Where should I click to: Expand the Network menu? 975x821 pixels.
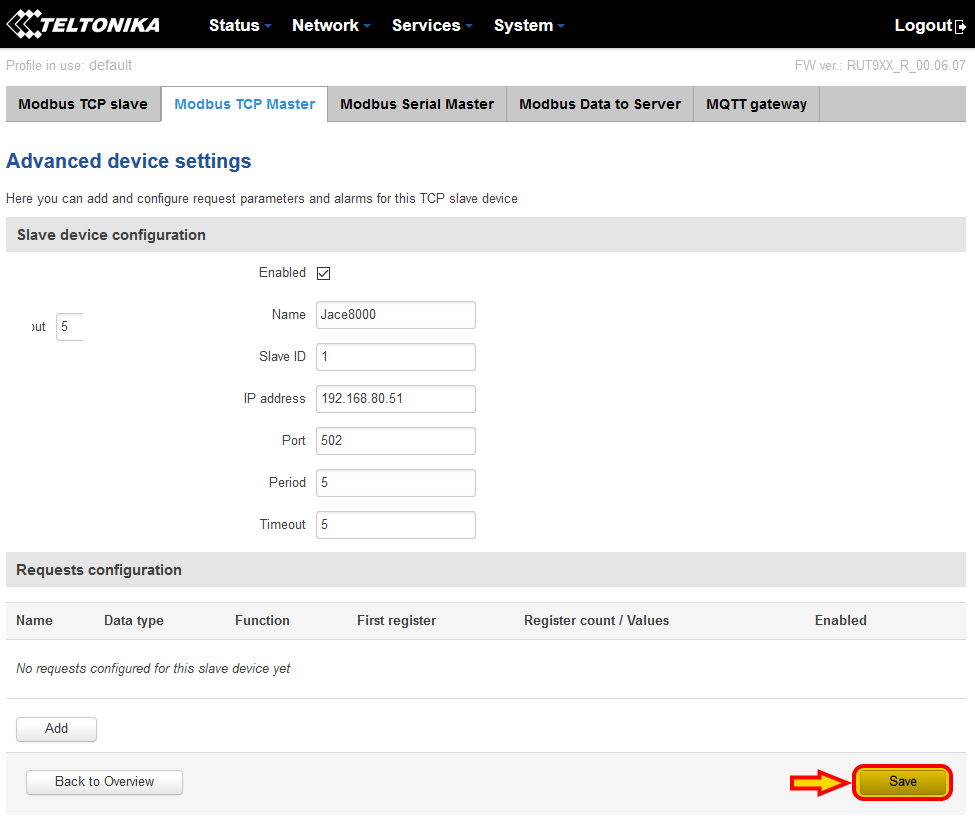coord(331,26)
